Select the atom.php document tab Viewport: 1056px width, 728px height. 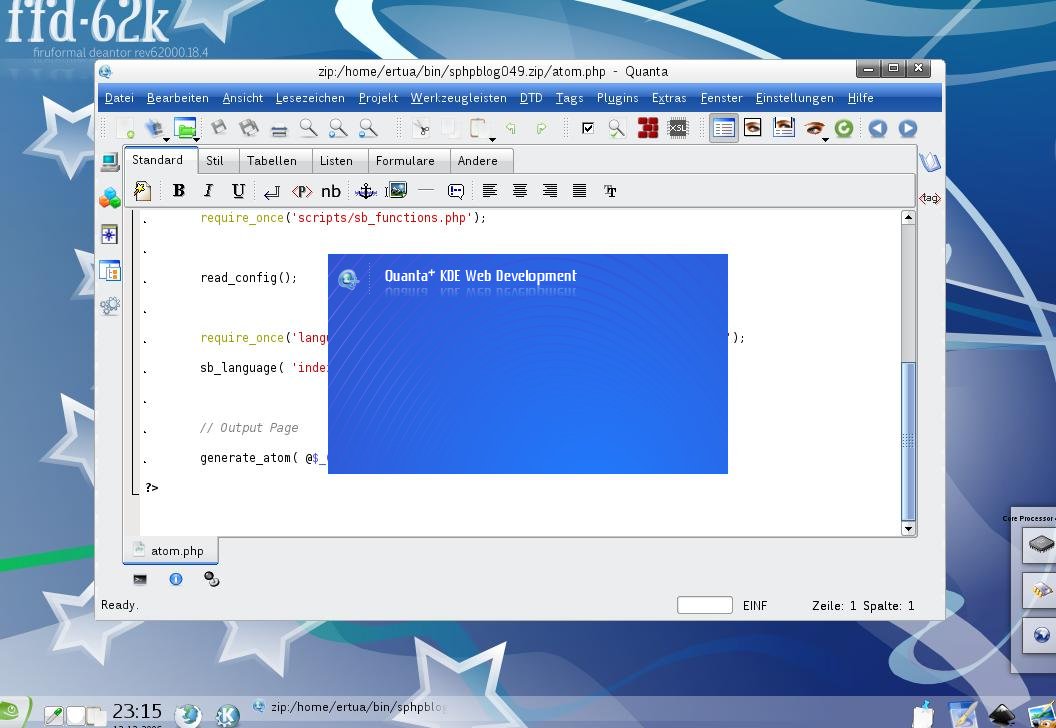[x=170, y=551]
